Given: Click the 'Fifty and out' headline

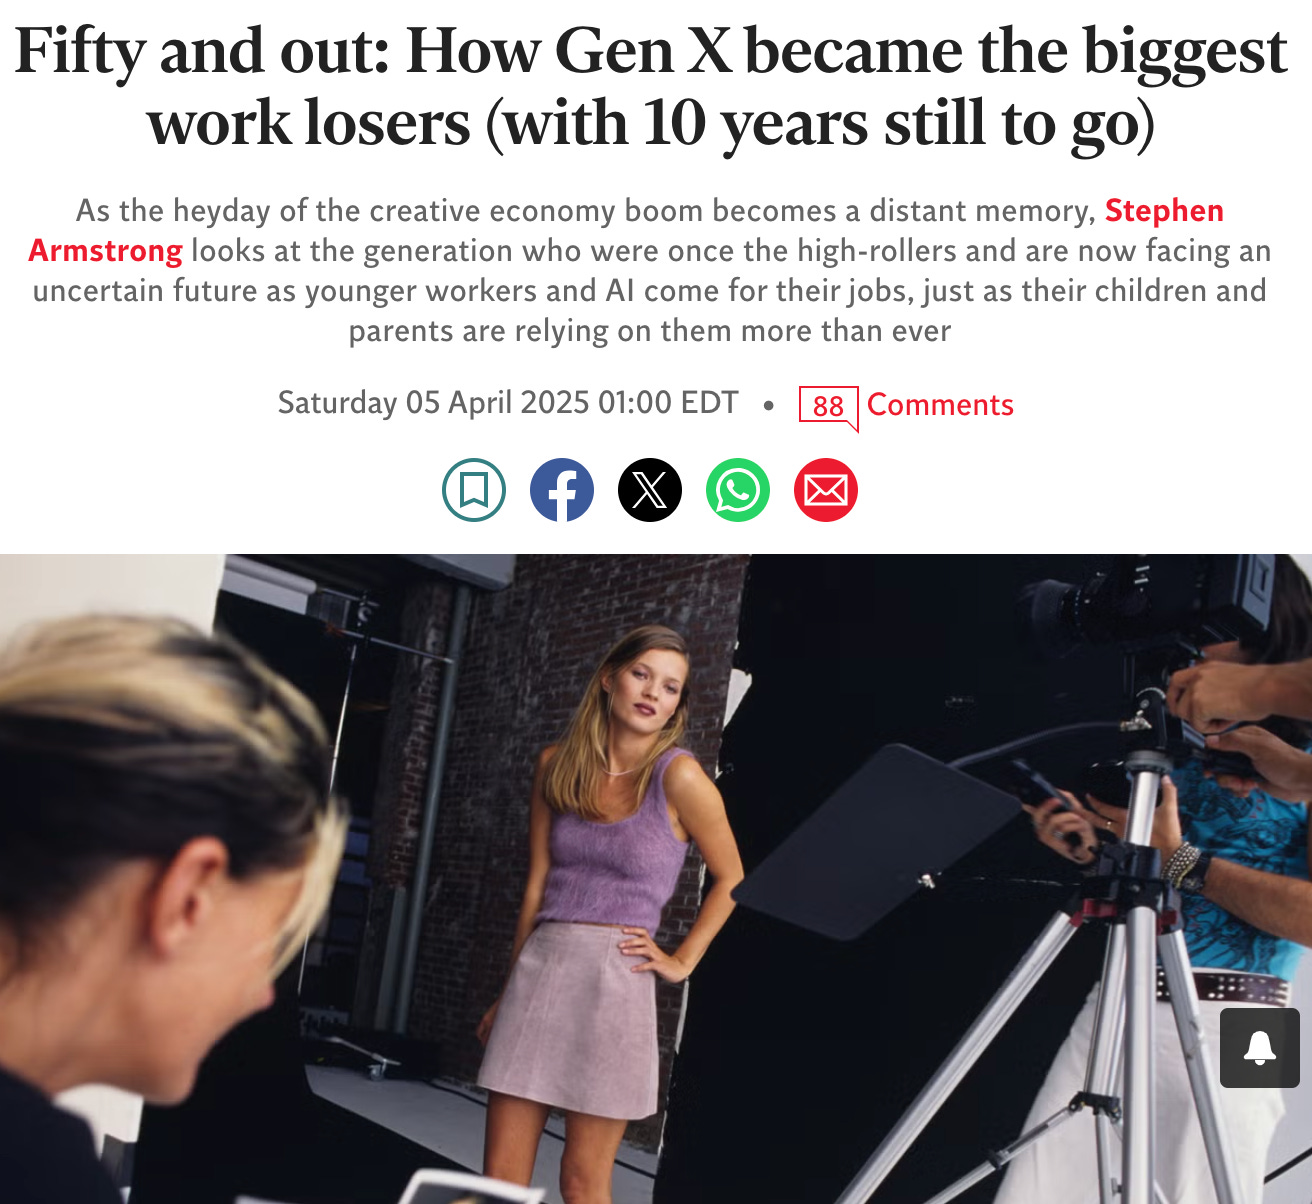Looking at the screenshot, I should (651, 87).
